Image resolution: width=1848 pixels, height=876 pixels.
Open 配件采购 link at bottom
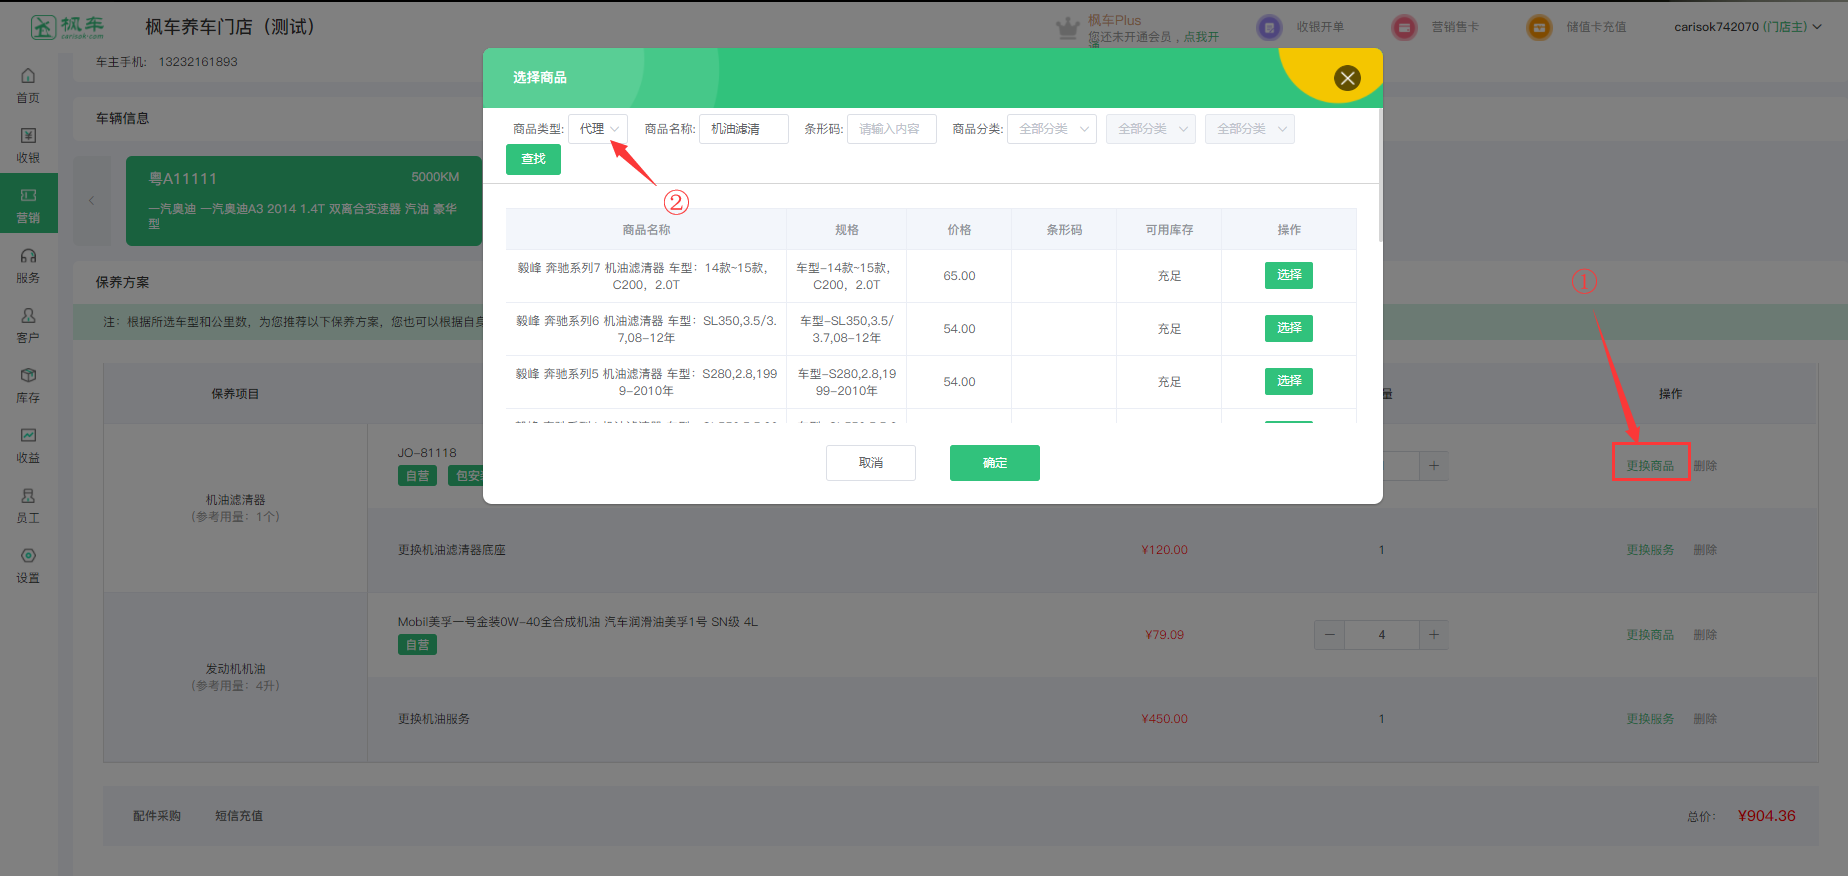157,816
